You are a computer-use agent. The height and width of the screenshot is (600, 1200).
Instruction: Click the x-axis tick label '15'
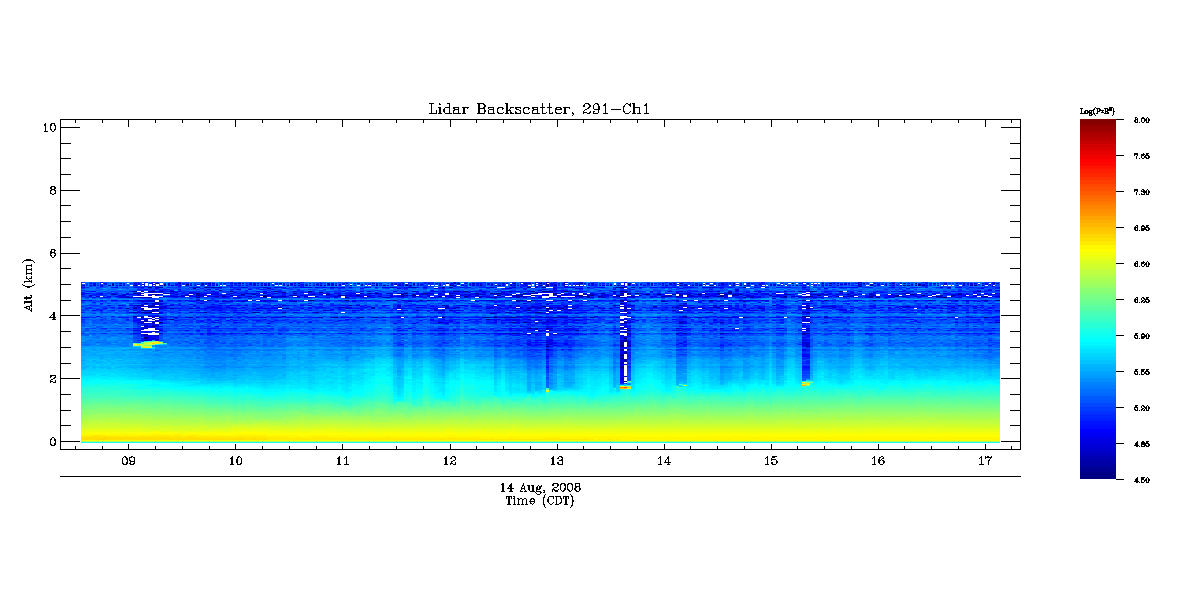click(770, 461)
